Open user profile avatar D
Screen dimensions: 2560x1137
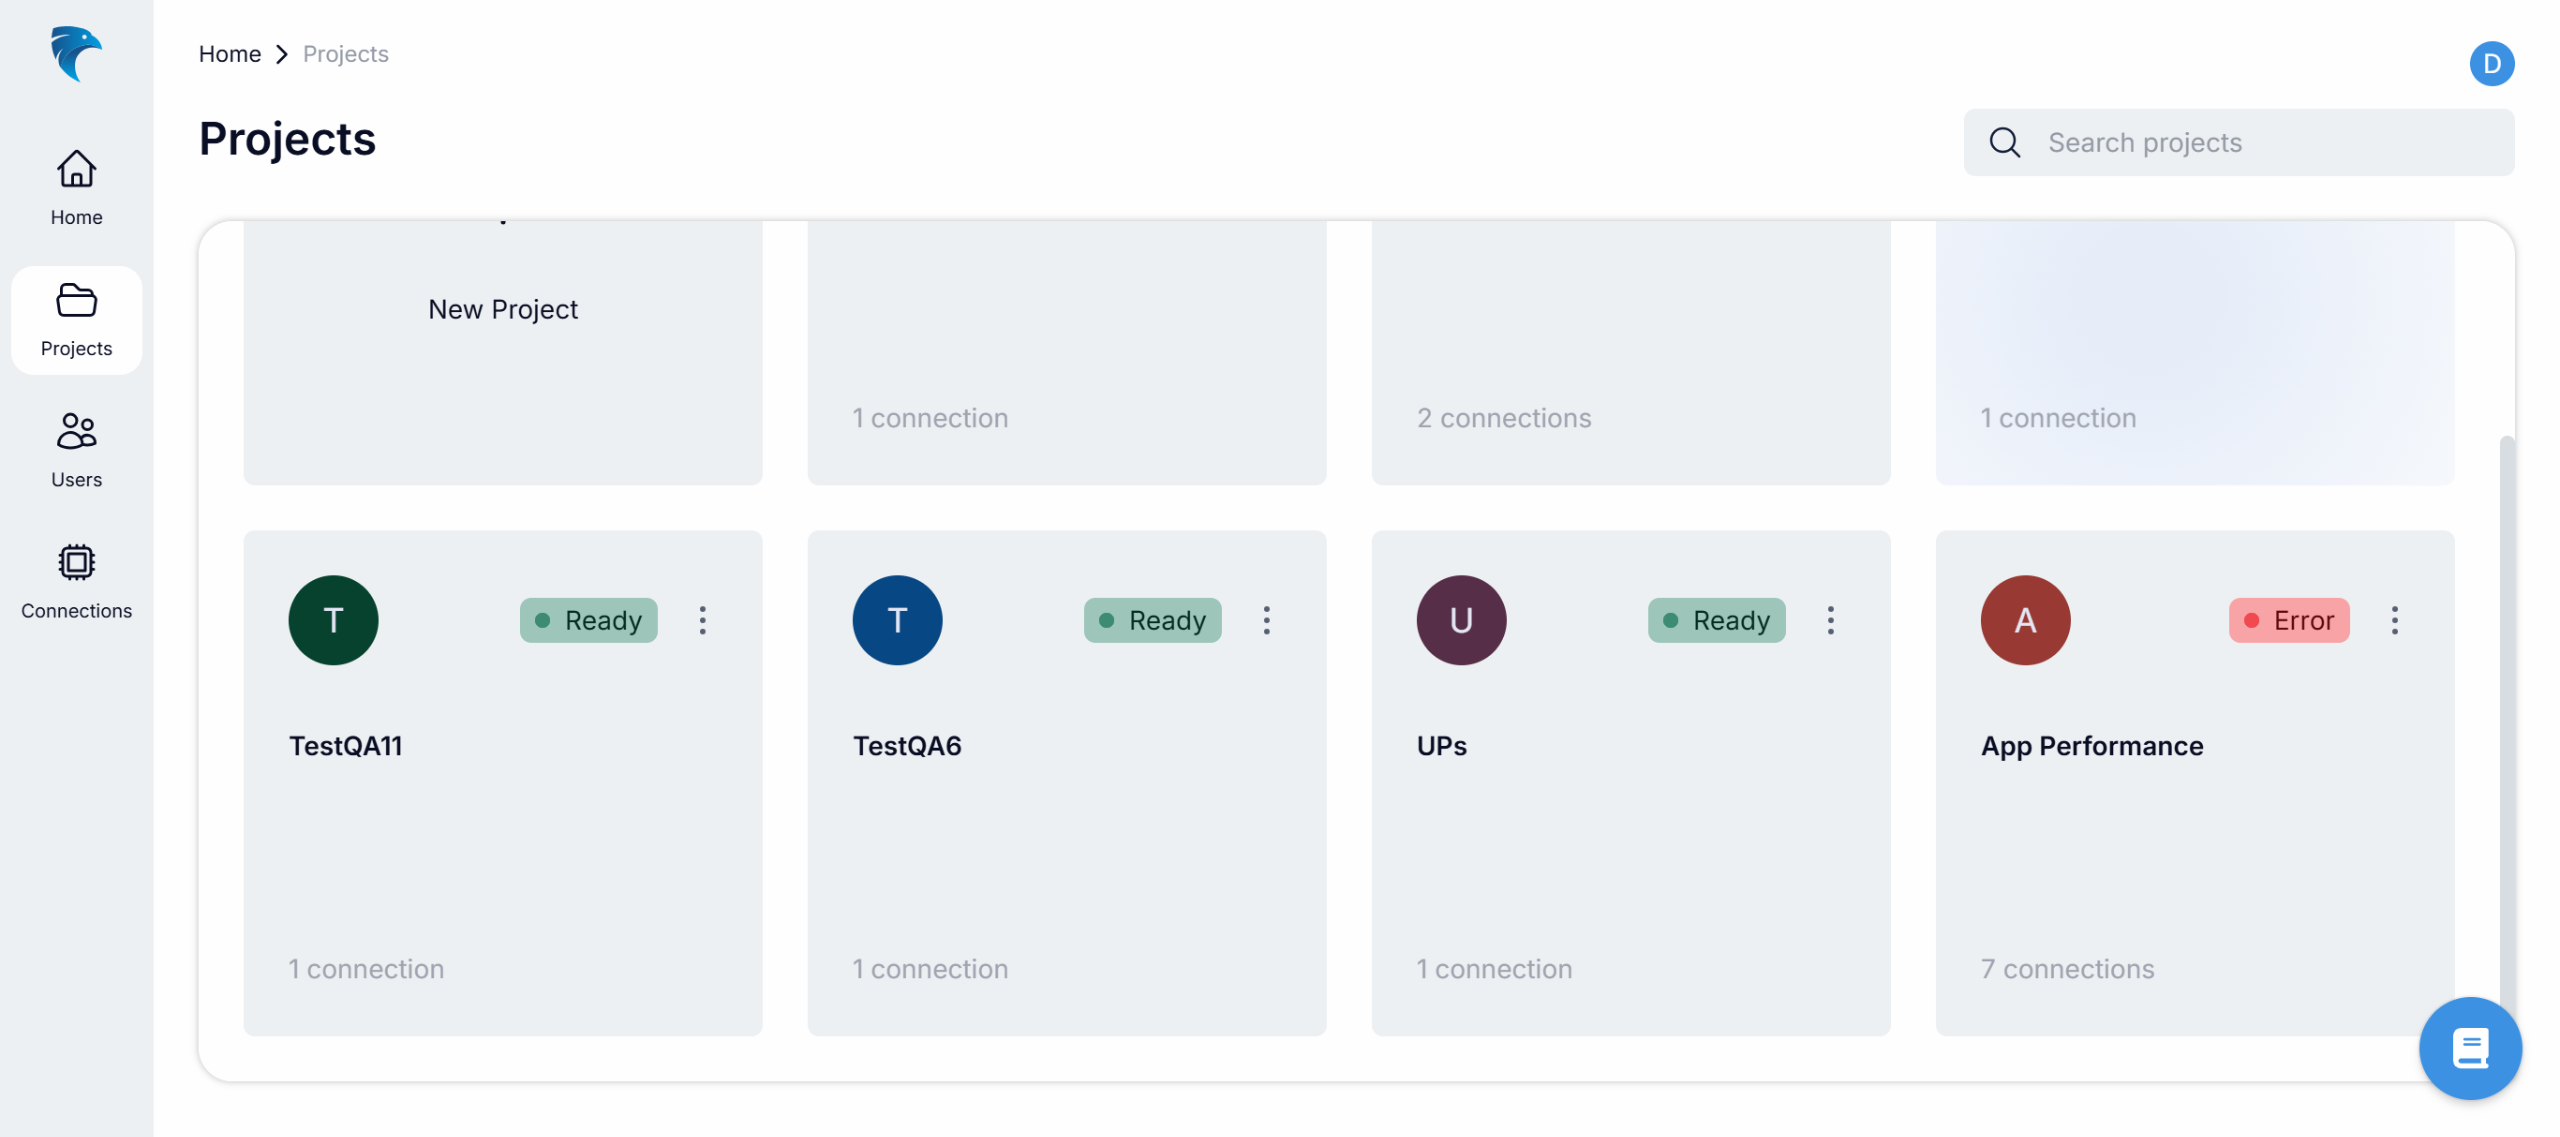pos(2491,64)
